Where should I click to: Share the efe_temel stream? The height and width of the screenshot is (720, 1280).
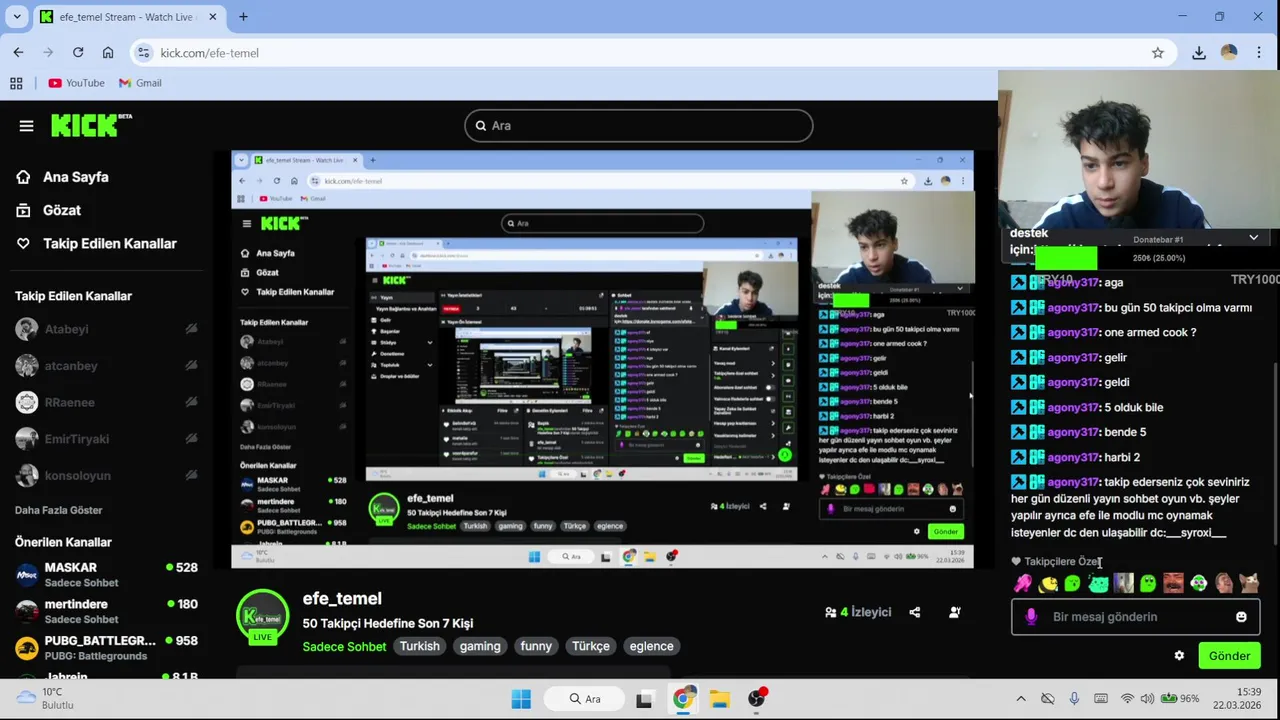click(915, 612)
